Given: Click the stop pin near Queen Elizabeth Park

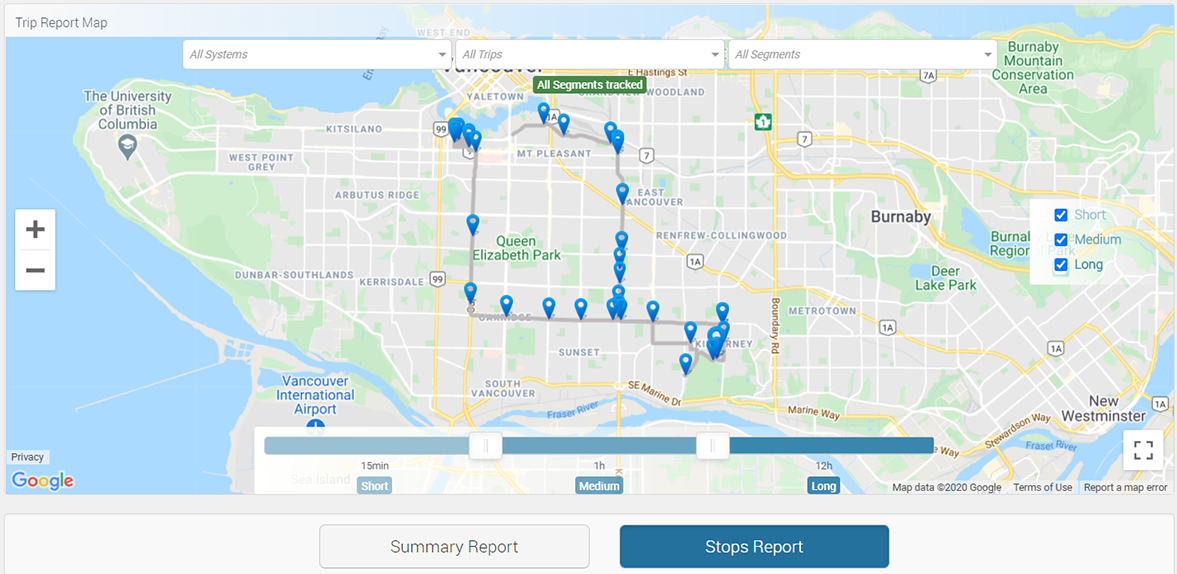Looking at the screenshot, I should [x=473, y=225].
